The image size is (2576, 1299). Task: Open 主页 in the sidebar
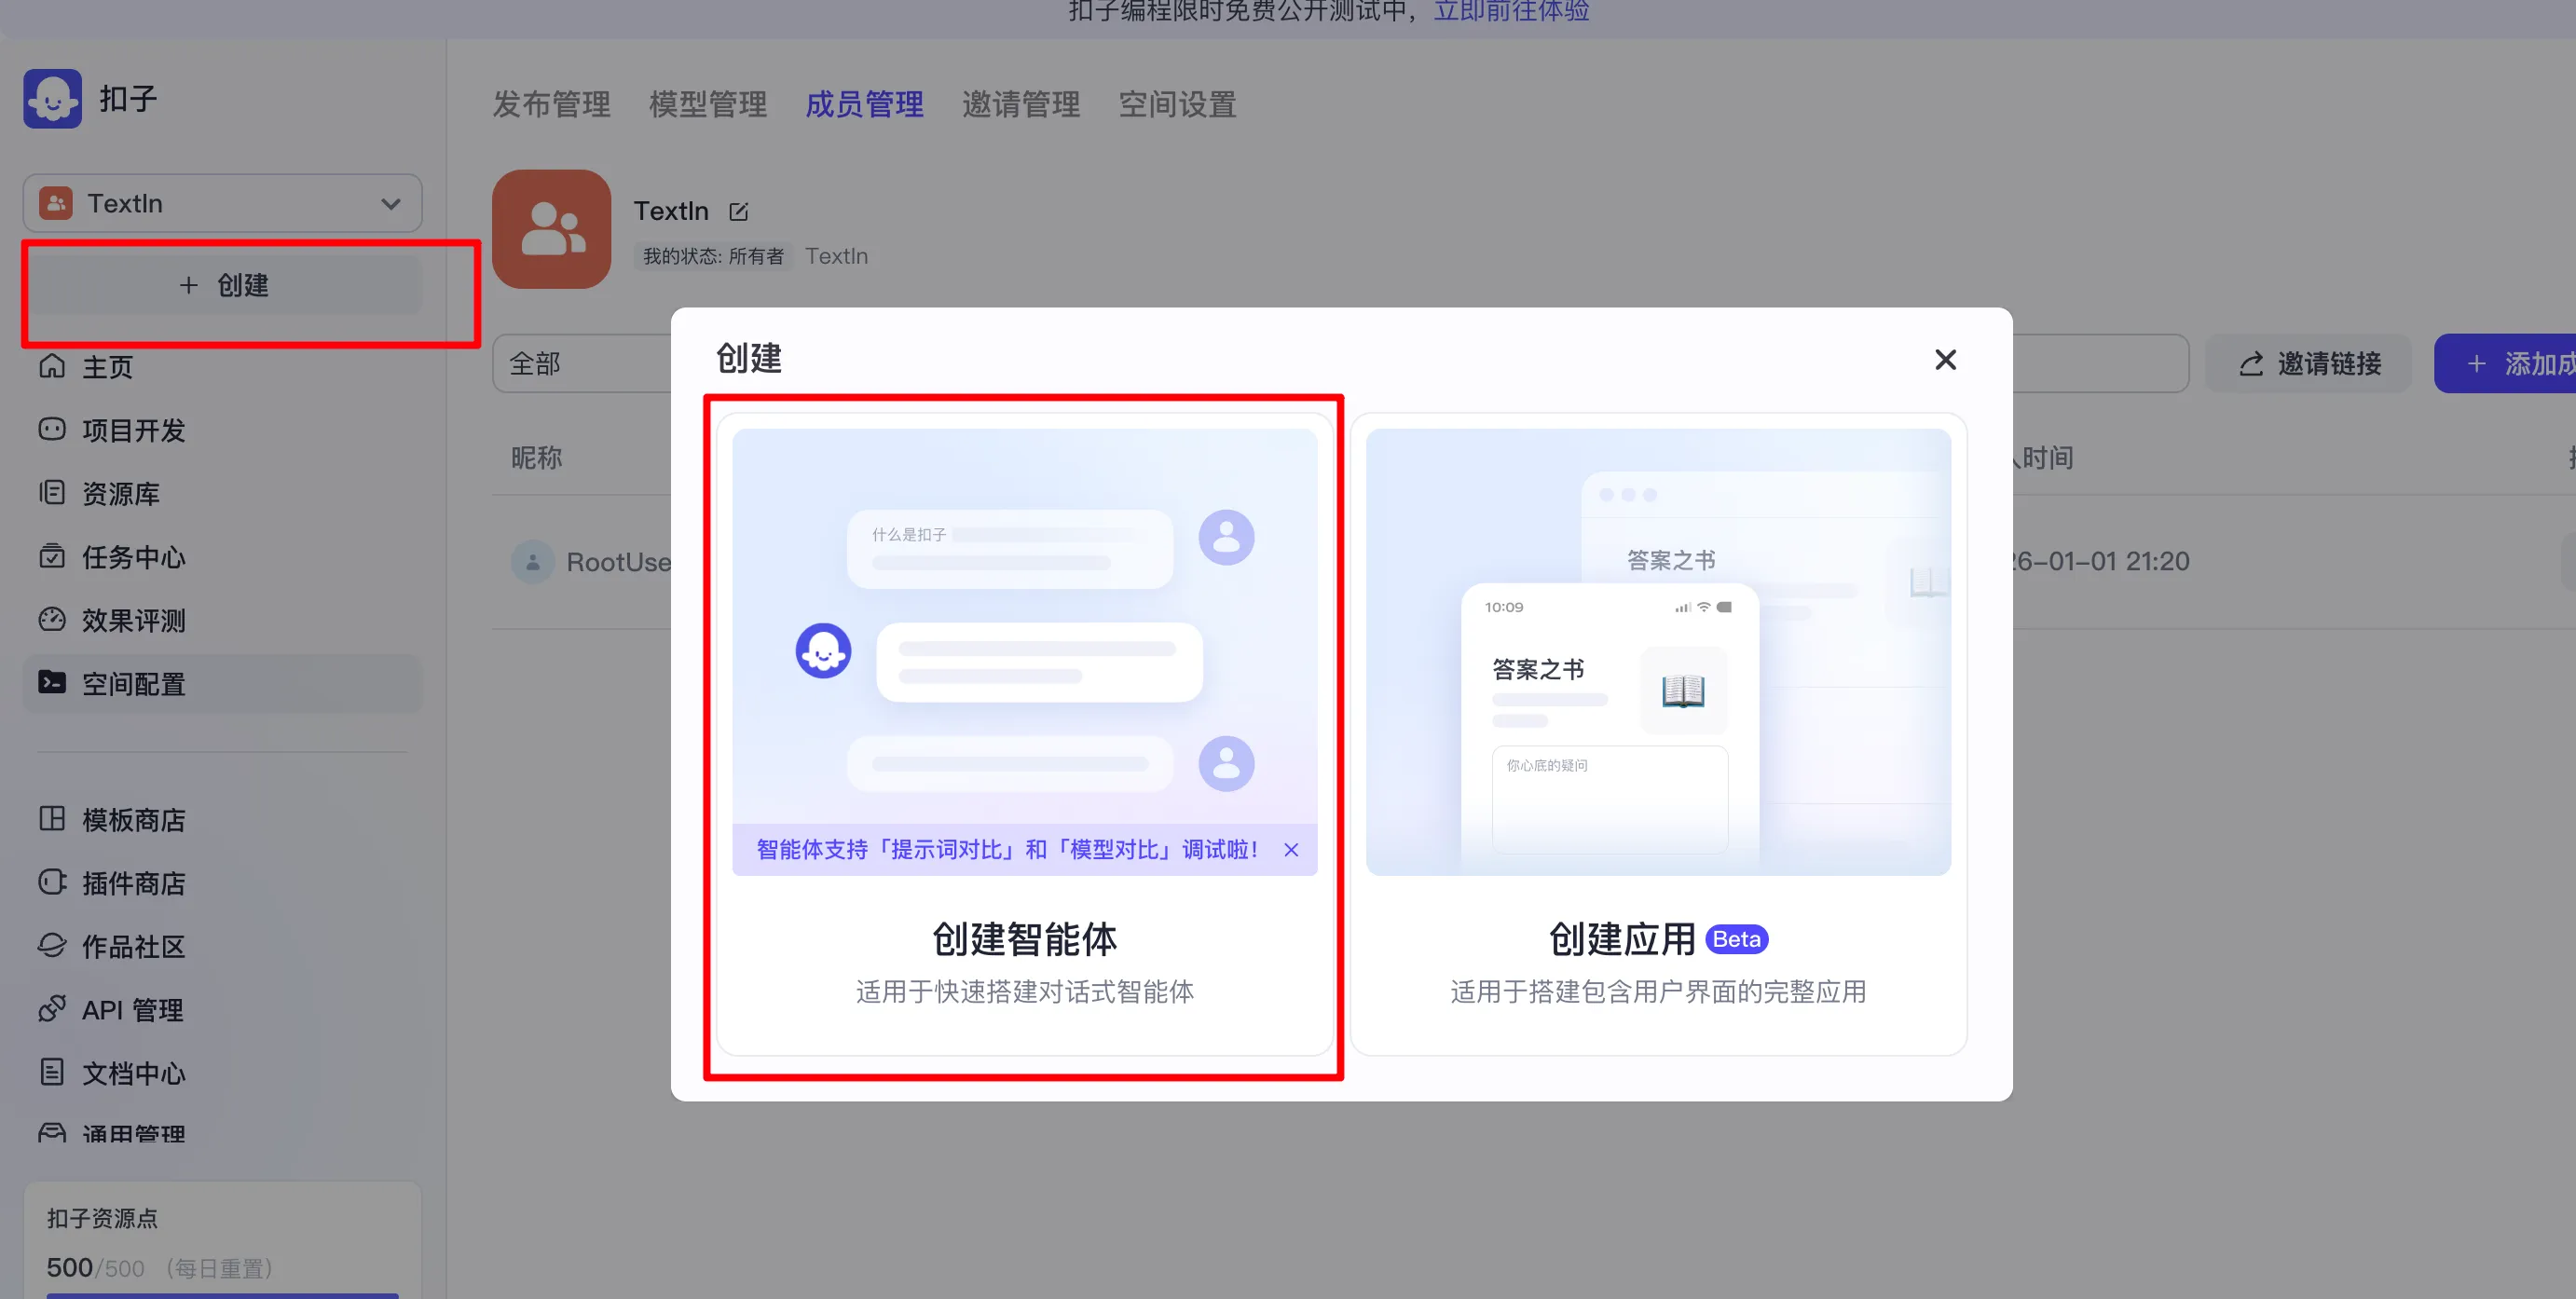222,367
